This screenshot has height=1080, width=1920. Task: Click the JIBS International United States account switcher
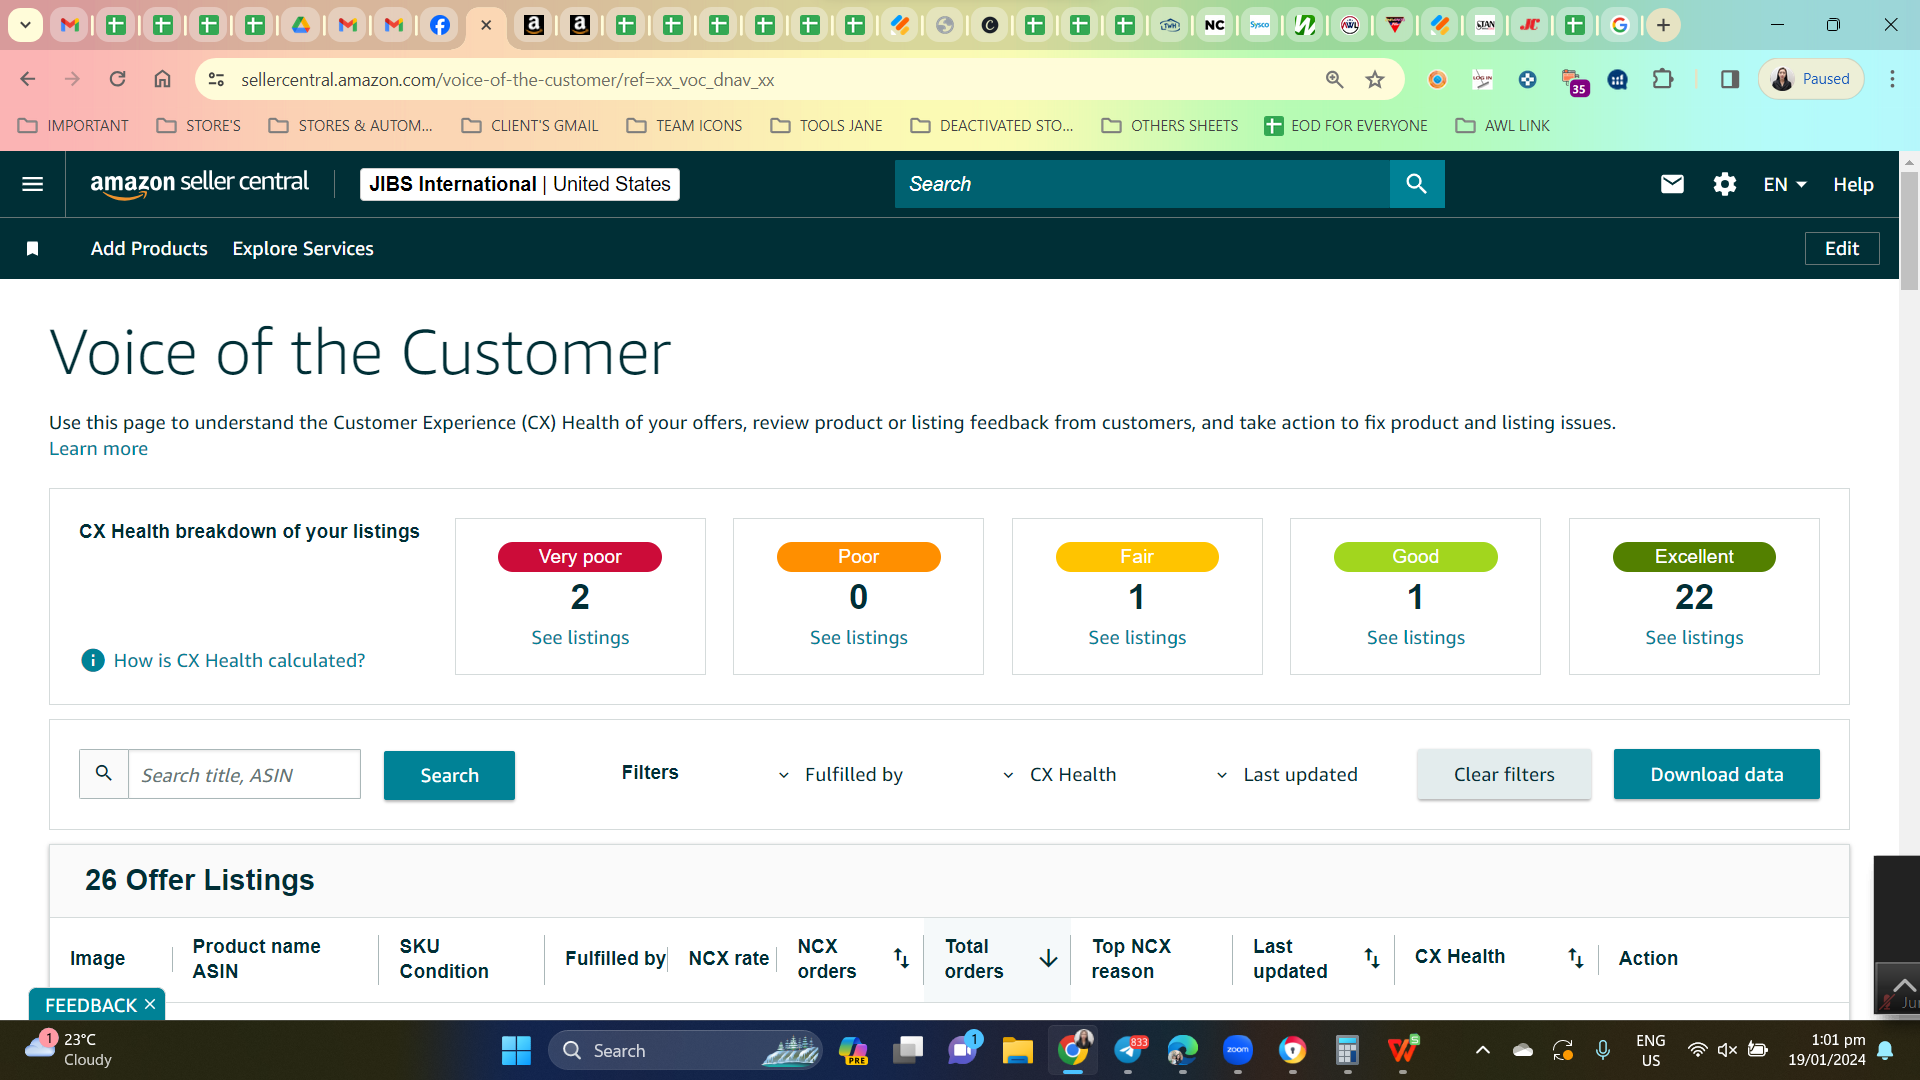coord(519,184)
